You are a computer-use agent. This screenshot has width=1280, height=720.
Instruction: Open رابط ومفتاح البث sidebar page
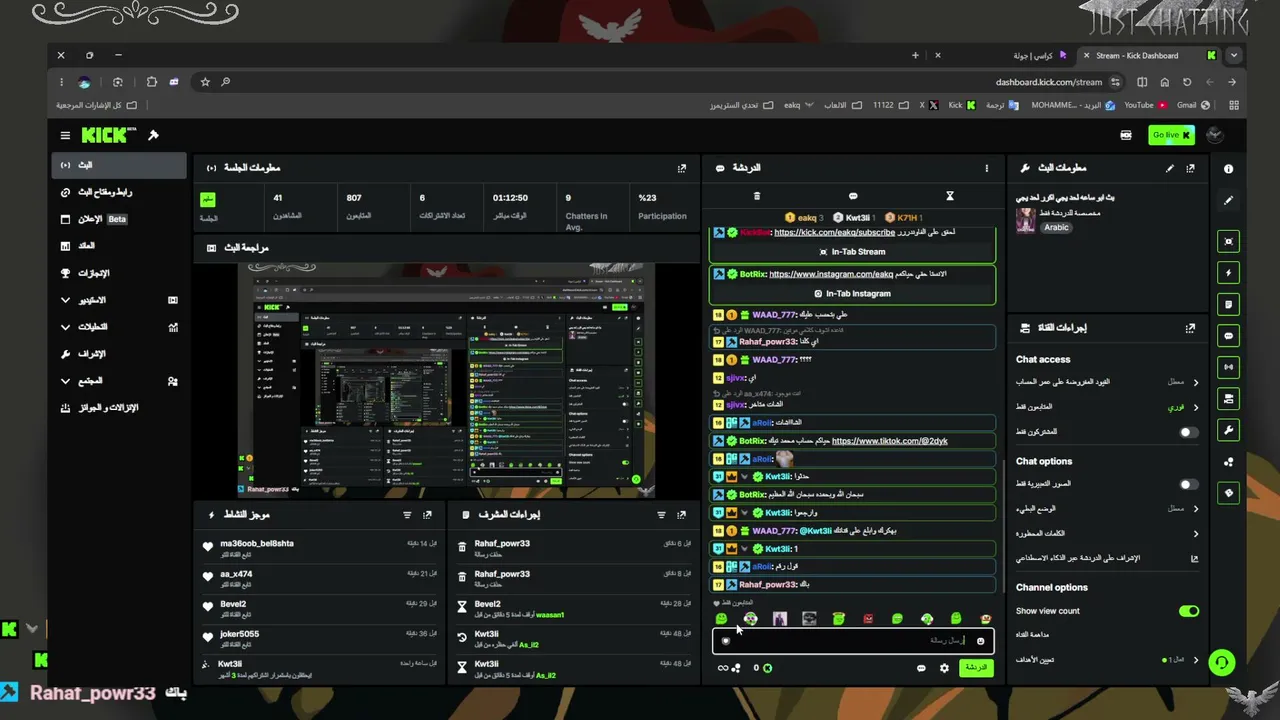[120, 192]
